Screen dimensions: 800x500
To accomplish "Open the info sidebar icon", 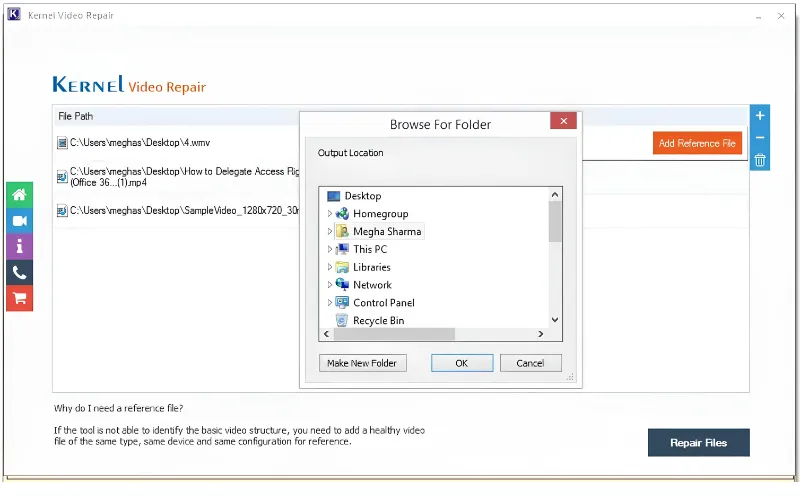I will pos(19,247).
